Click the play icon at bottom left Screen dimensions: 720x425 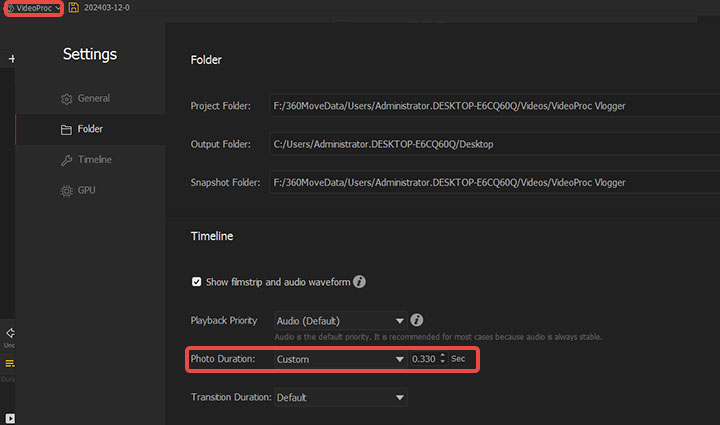(9, 417)
